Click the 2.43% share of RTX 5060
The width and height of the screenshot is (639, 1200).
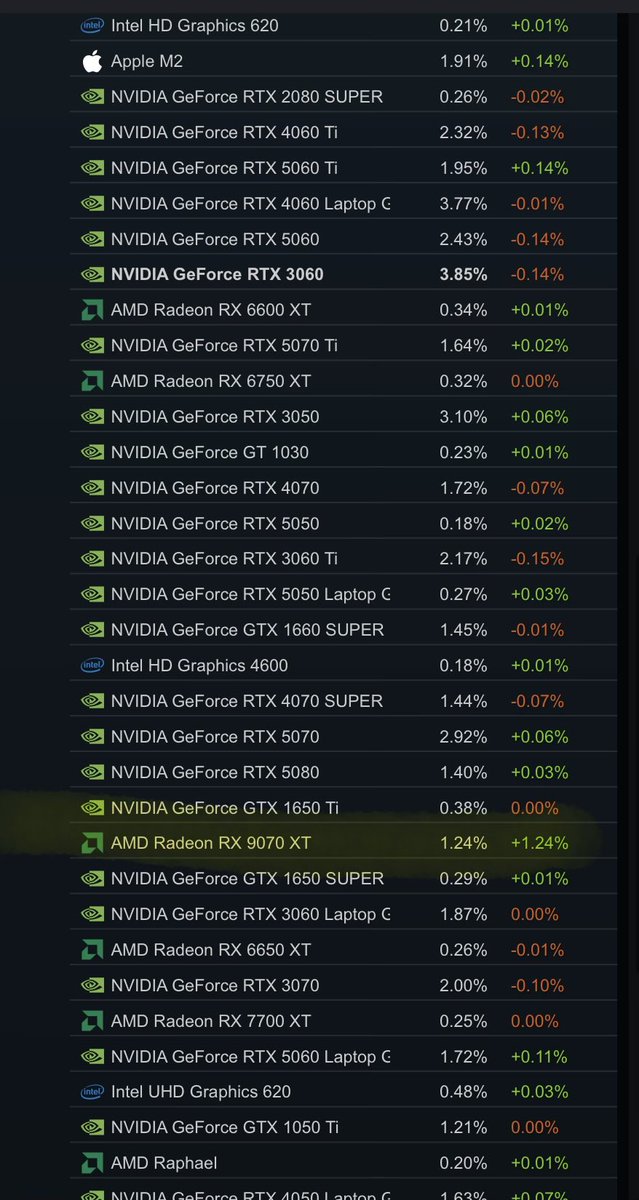(464, 240)
